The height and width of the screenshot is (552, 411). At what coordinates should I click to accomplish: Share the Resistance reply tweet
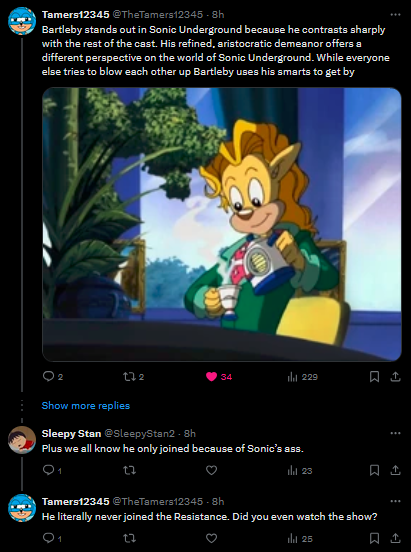[396, 538]
